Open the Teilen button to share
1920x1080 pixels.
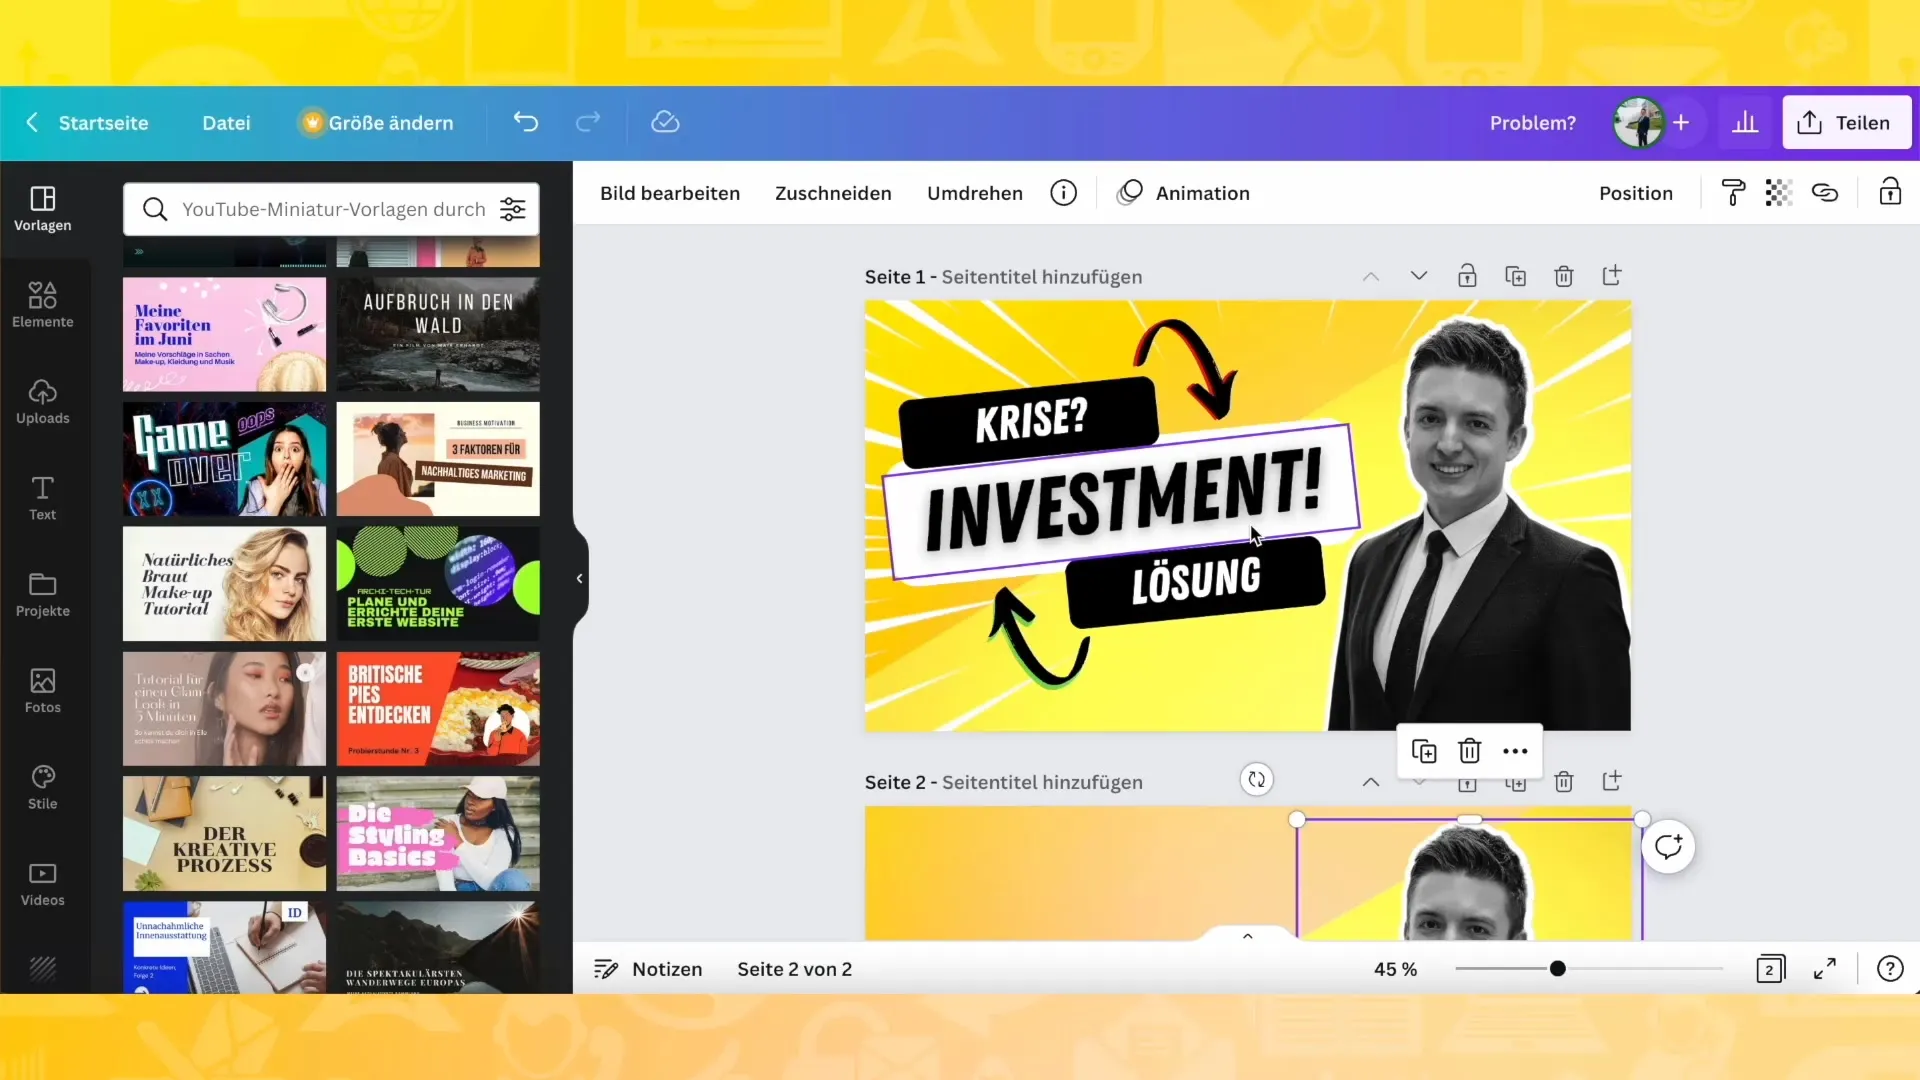point(1847,123)
